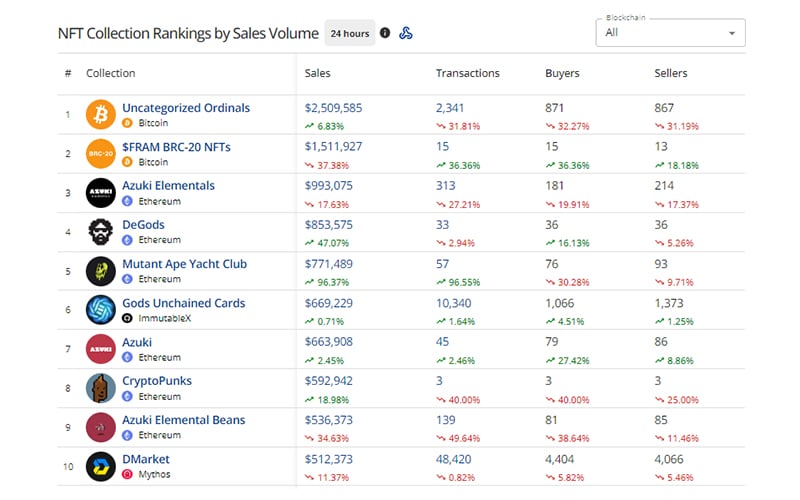The width and height of the screenshot is (800, 500).
Task: Click the Blockchain dropdown arrow
Action: pyautogui.click(x=732, y=33)
